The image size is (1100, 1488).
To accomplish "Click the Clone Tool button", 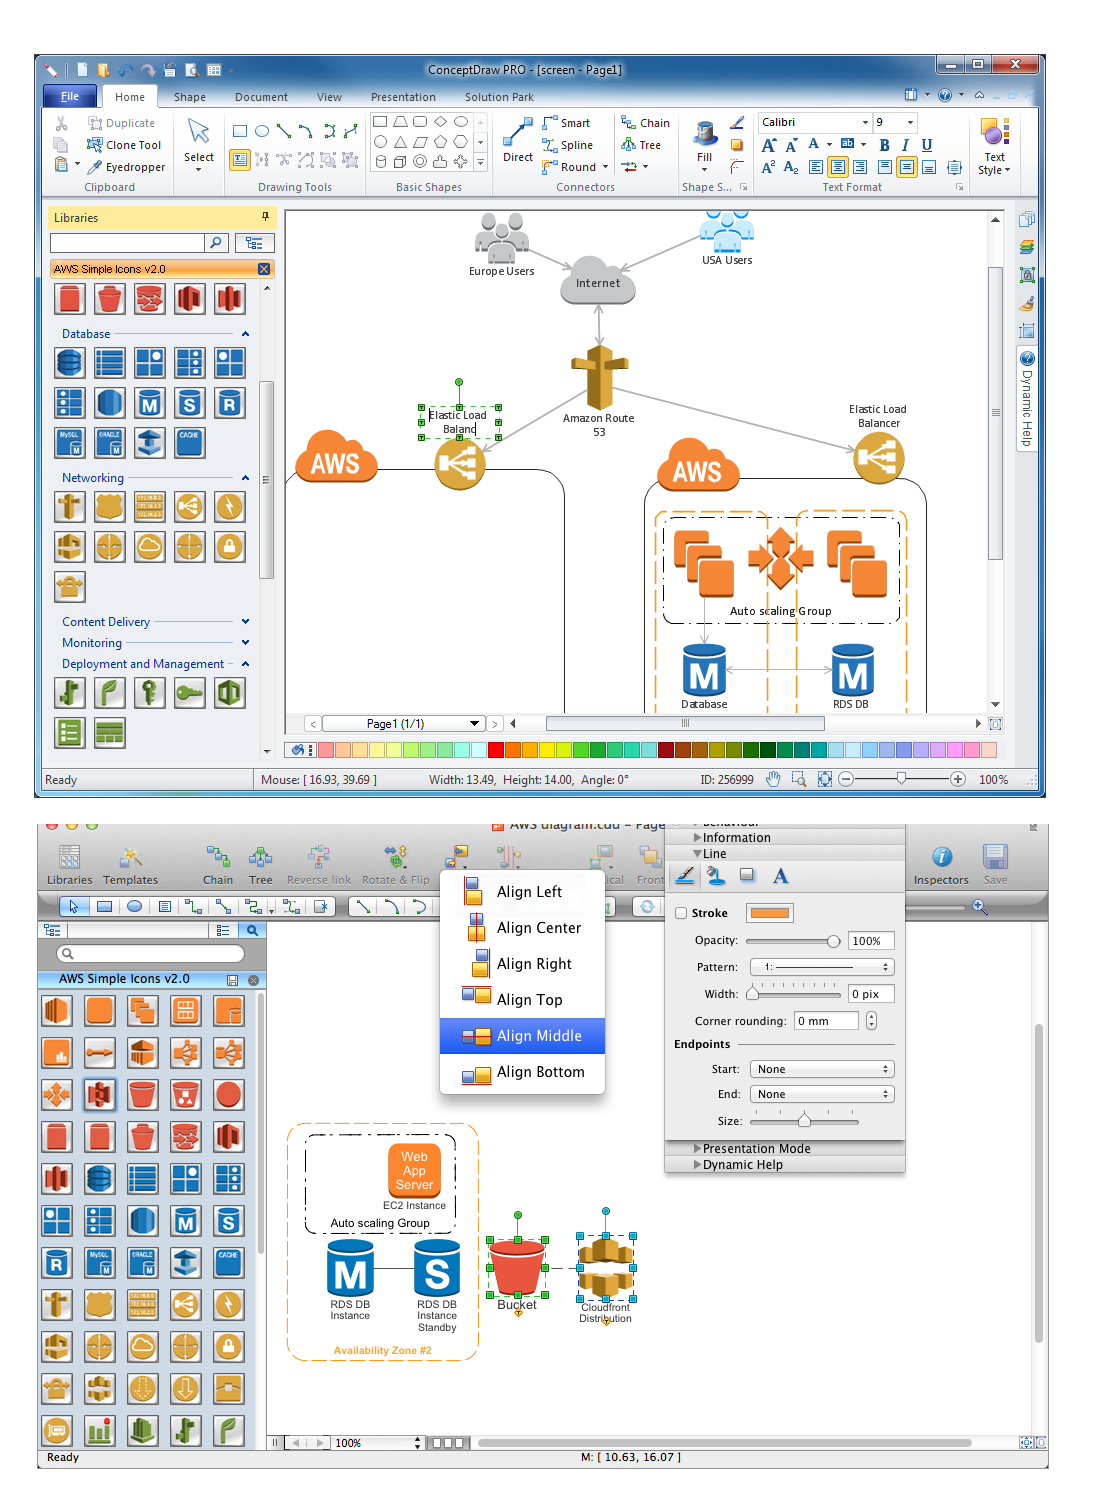I will coord(124,145).
